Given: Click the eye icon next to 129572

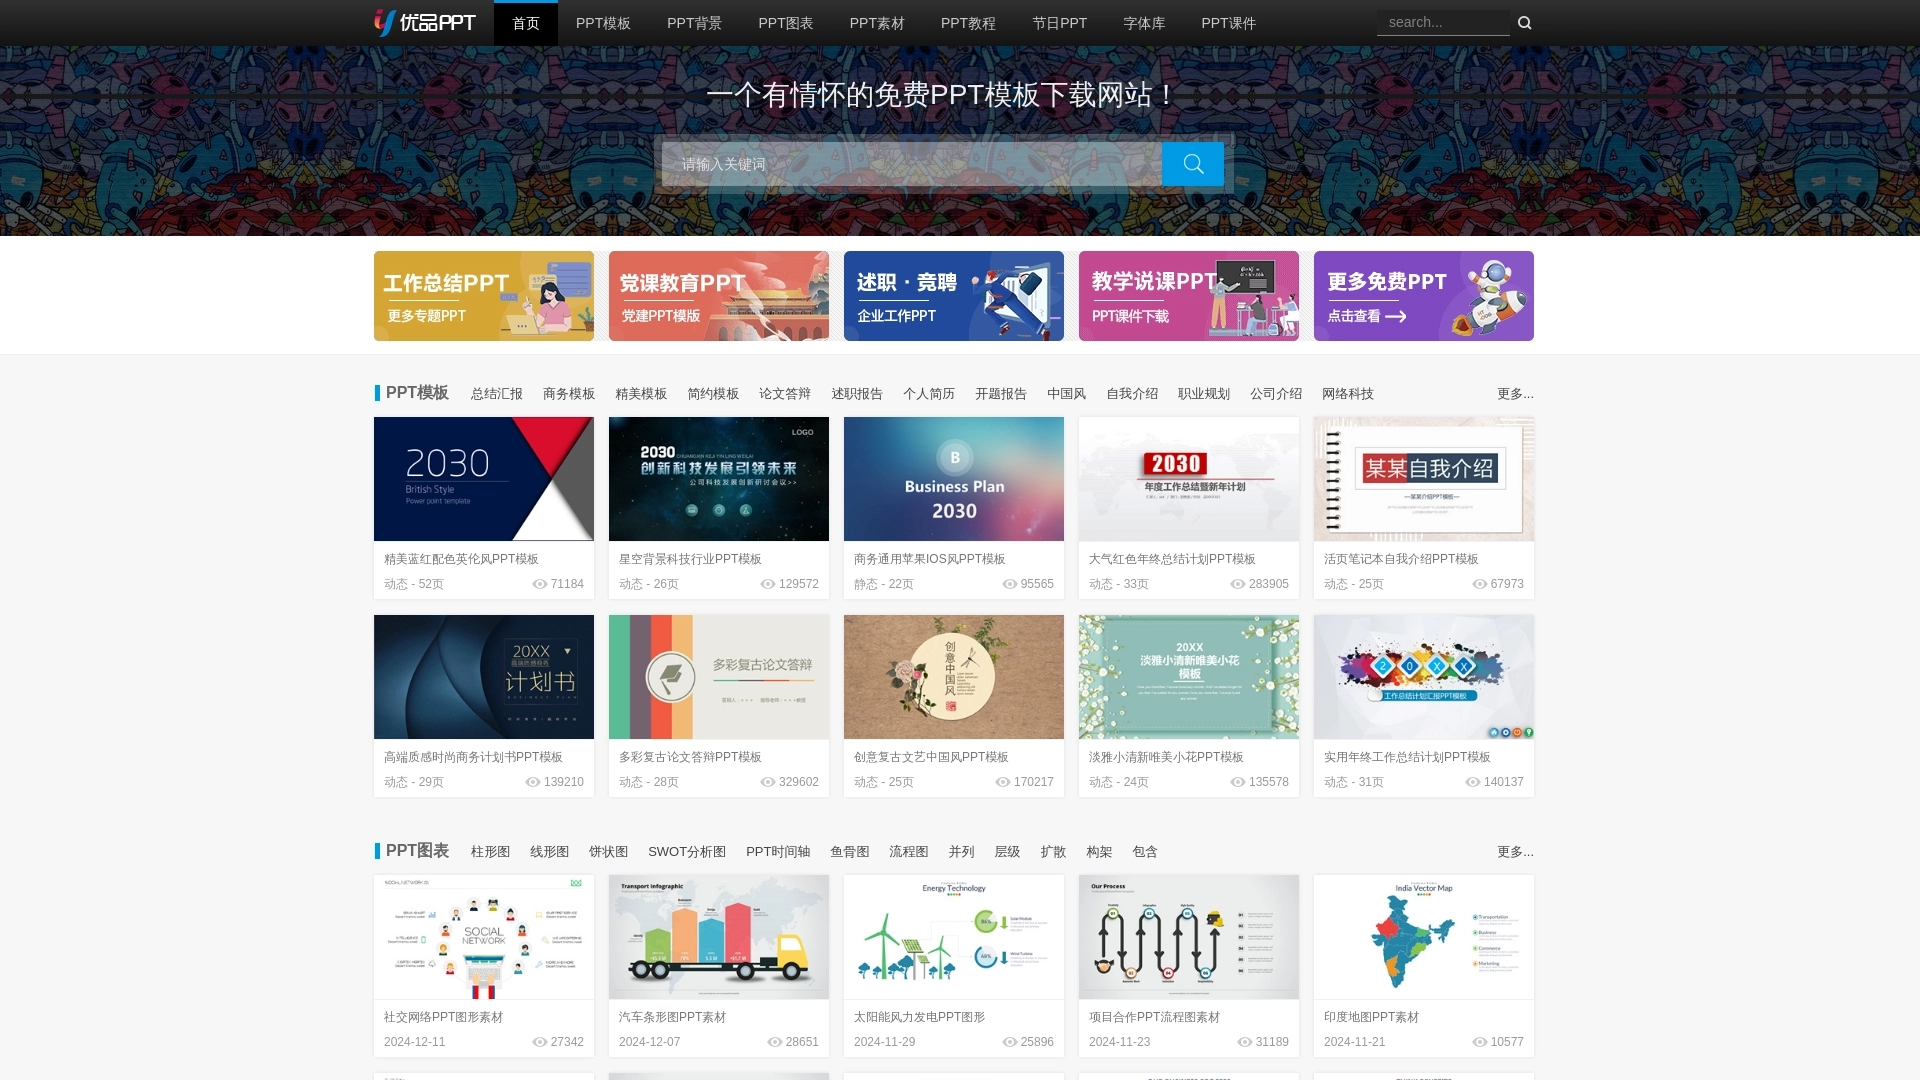Looking at the screenshot, I should (x=768, y=584).
